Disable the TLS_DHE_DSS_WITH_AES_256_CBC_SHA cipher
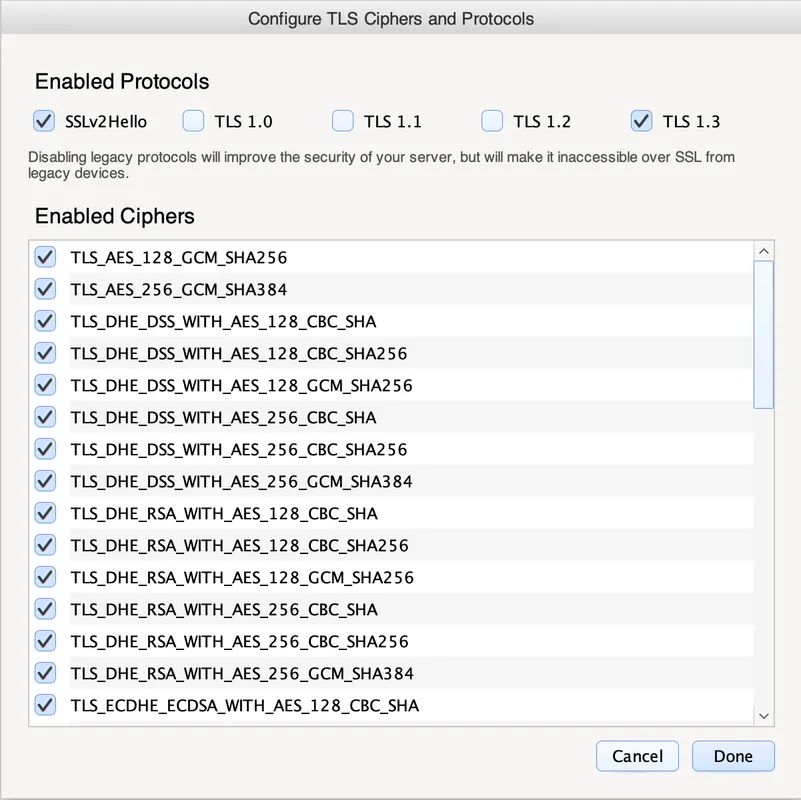 (x=45, y=417)
